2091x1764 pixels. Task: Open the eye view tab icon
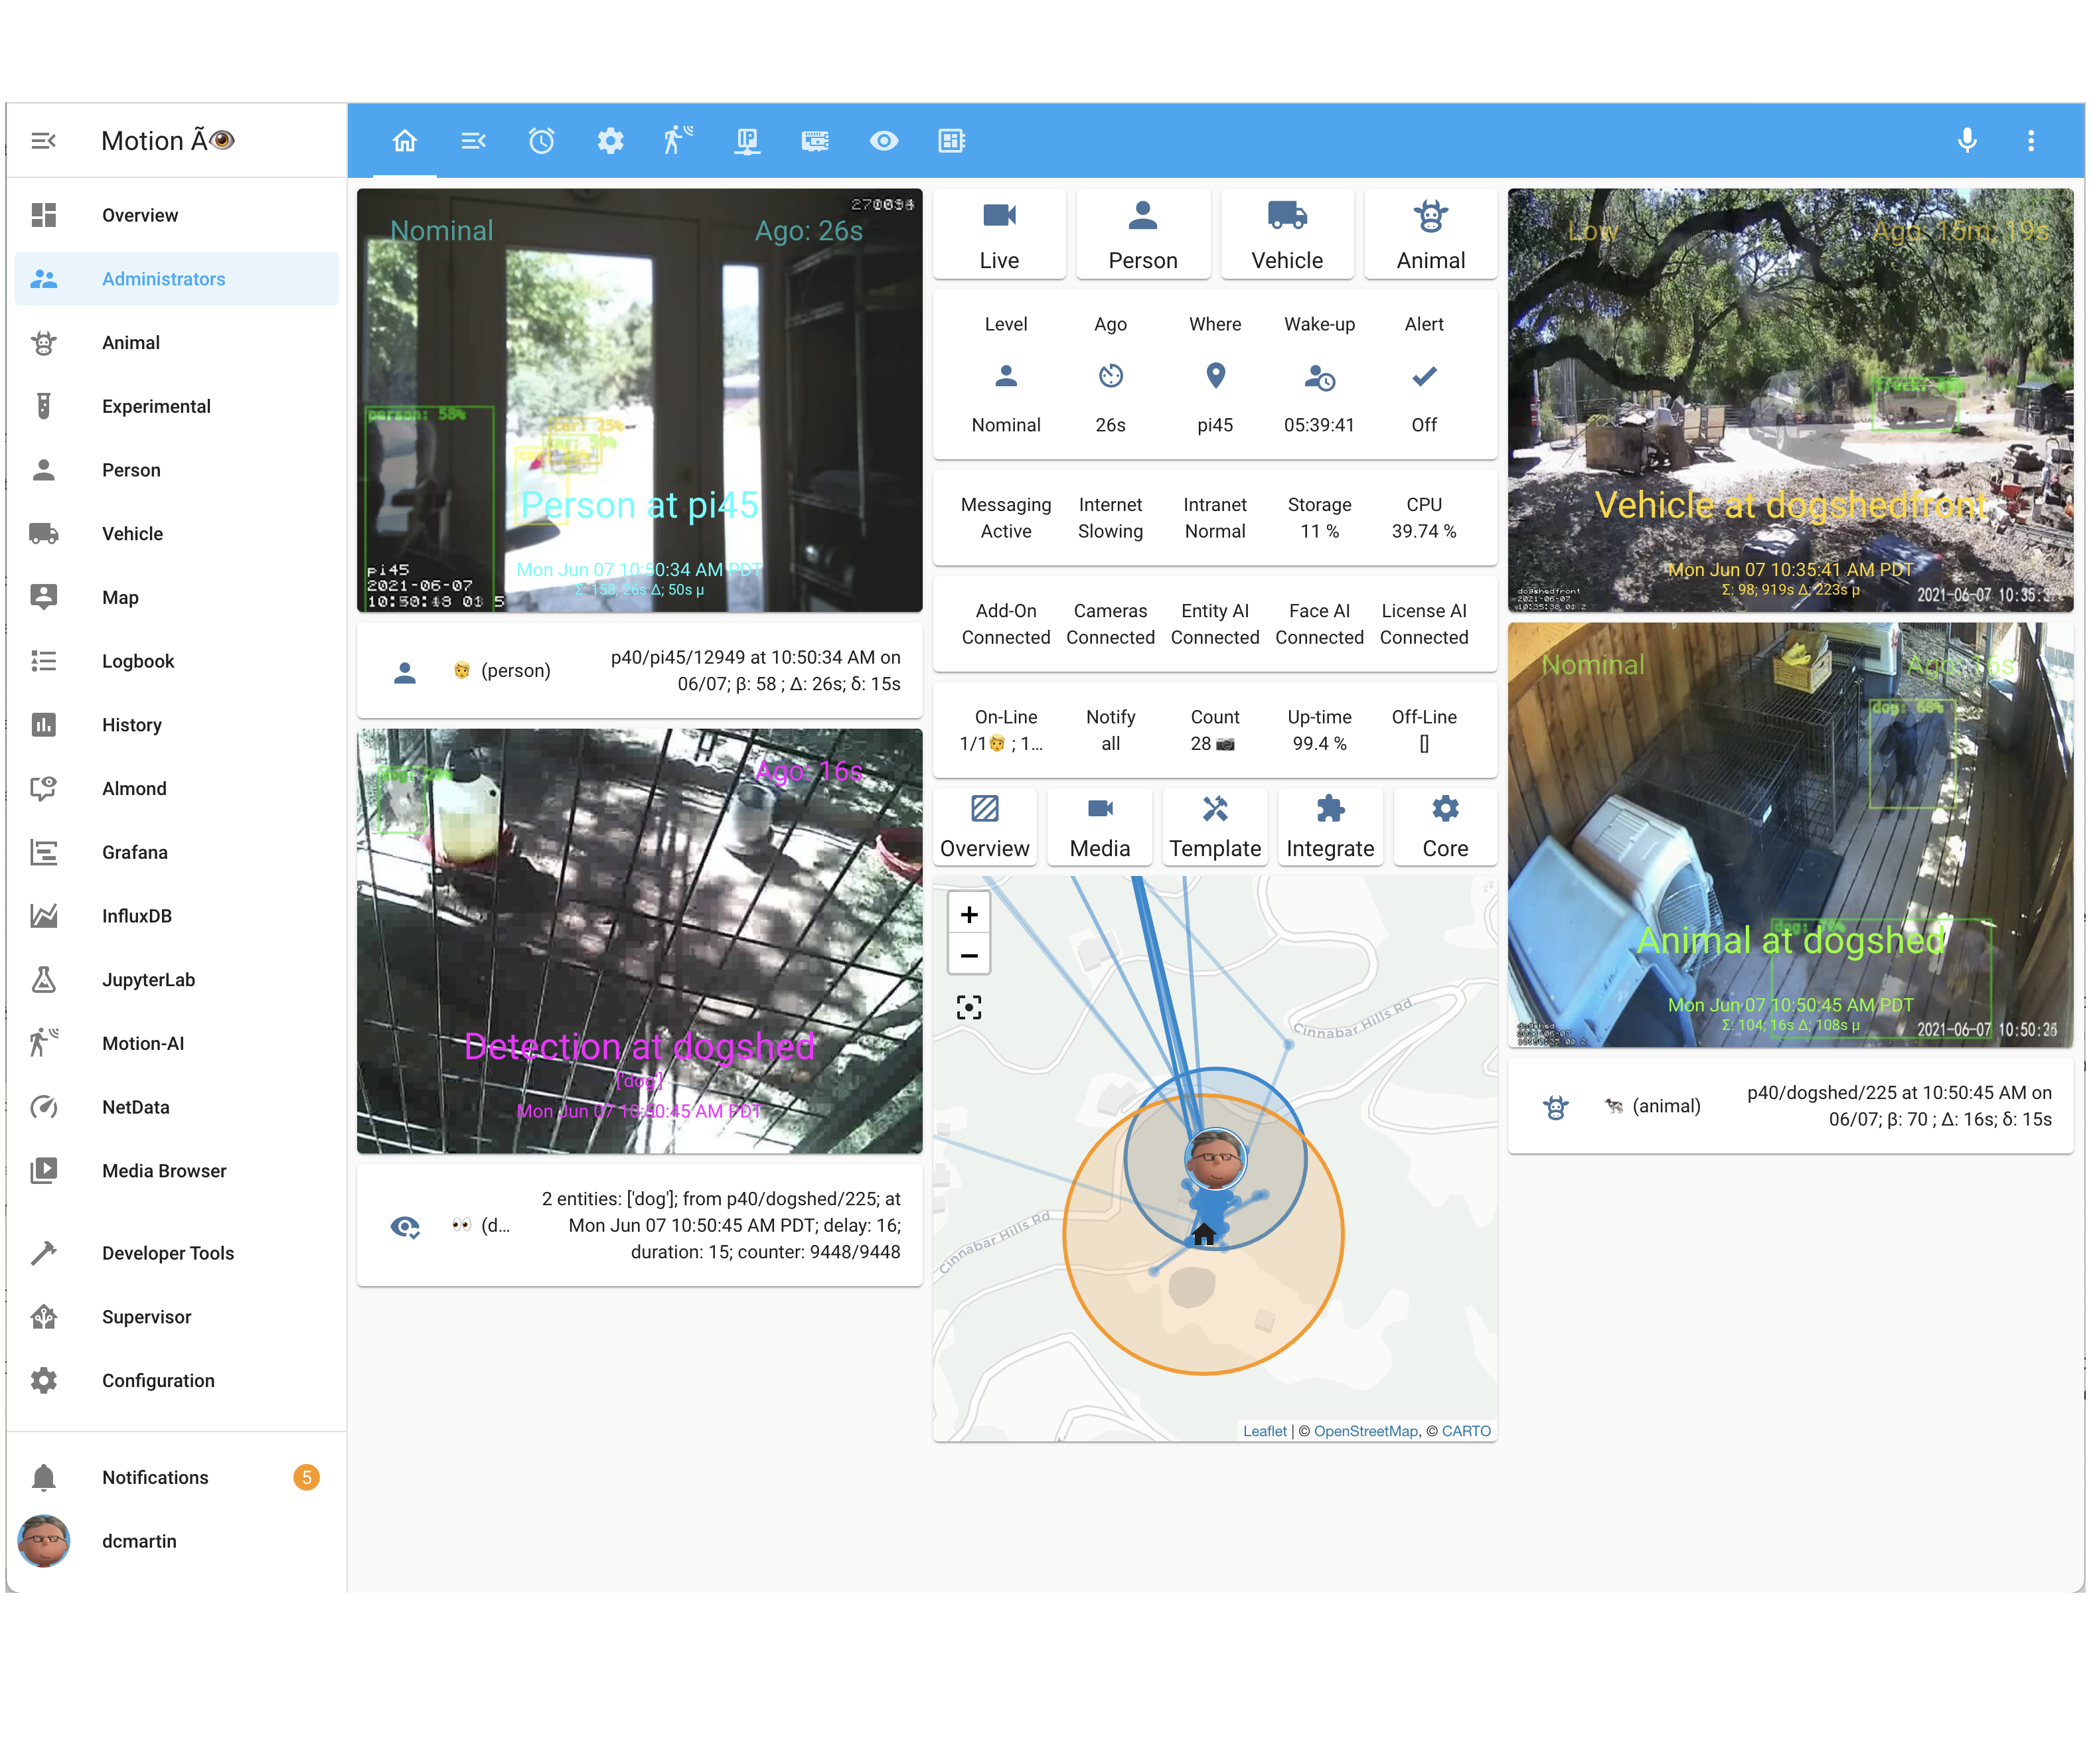click(883, 141)
